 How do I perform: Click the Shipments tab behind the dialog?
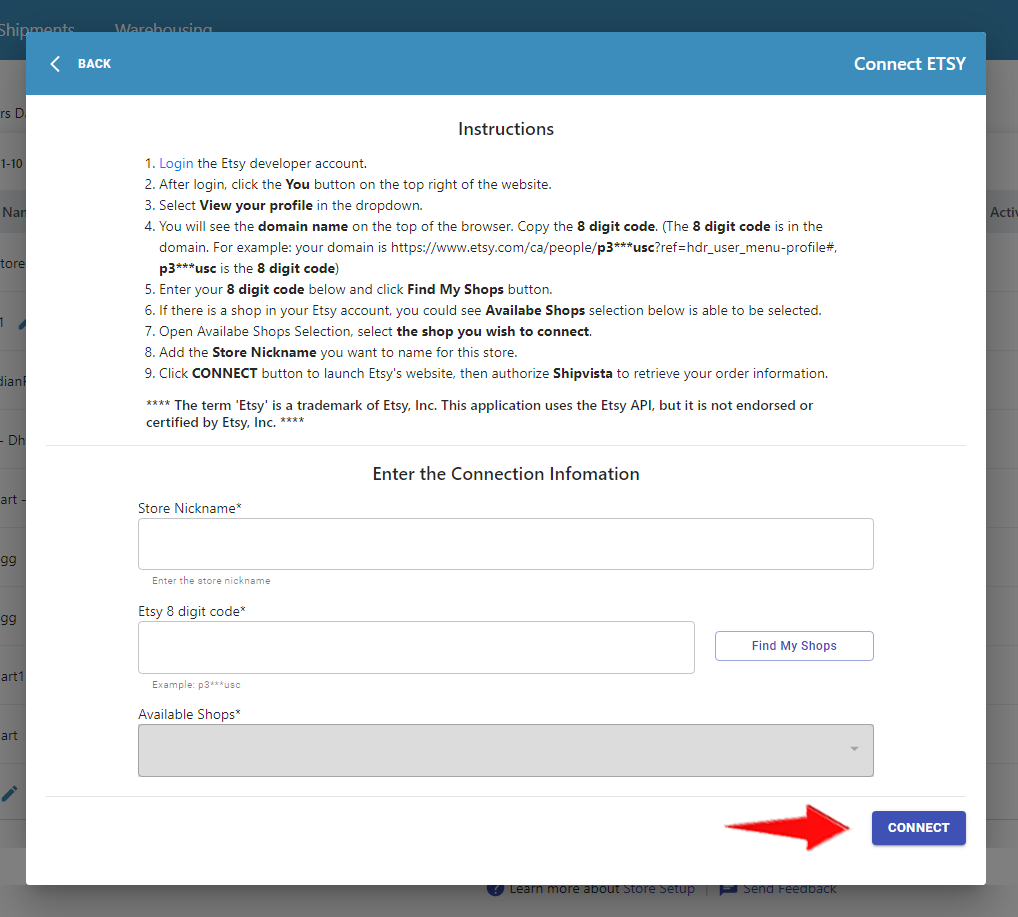click(37, 29)
